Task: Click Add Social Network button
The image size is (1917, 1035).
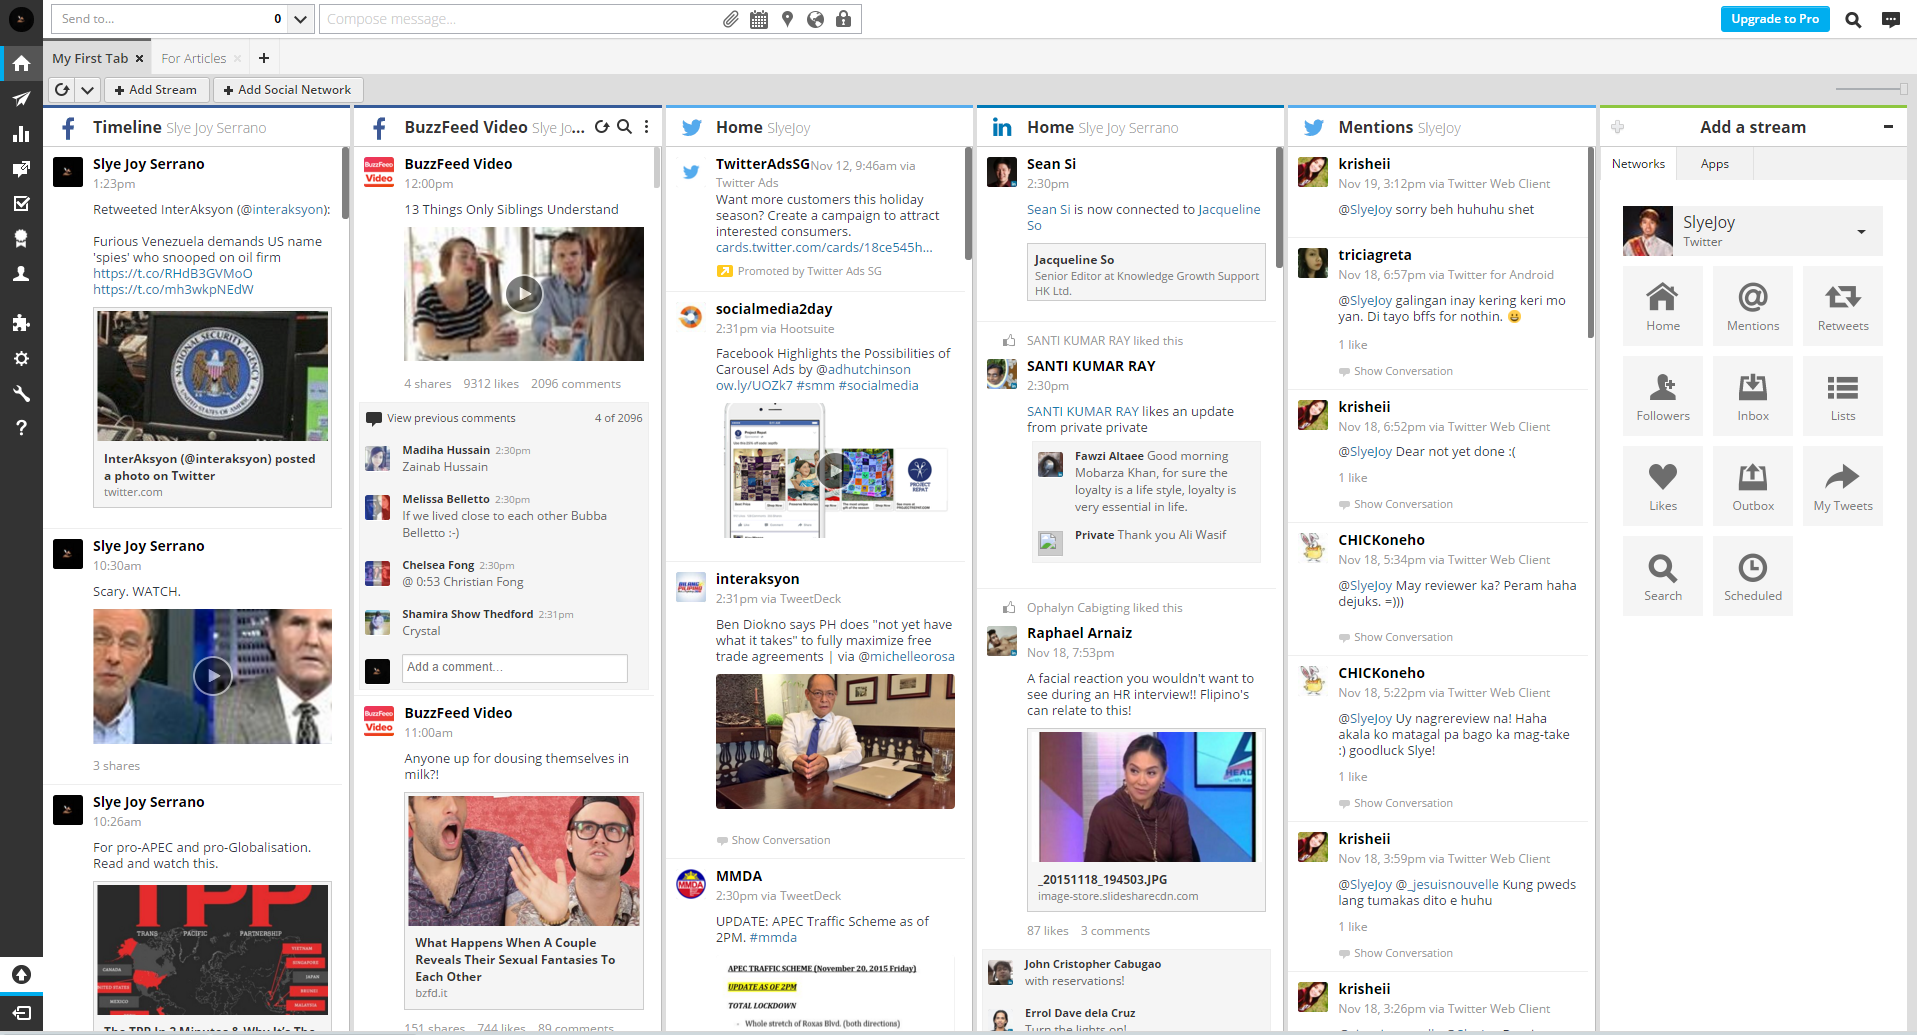Action: click(287, 90)
